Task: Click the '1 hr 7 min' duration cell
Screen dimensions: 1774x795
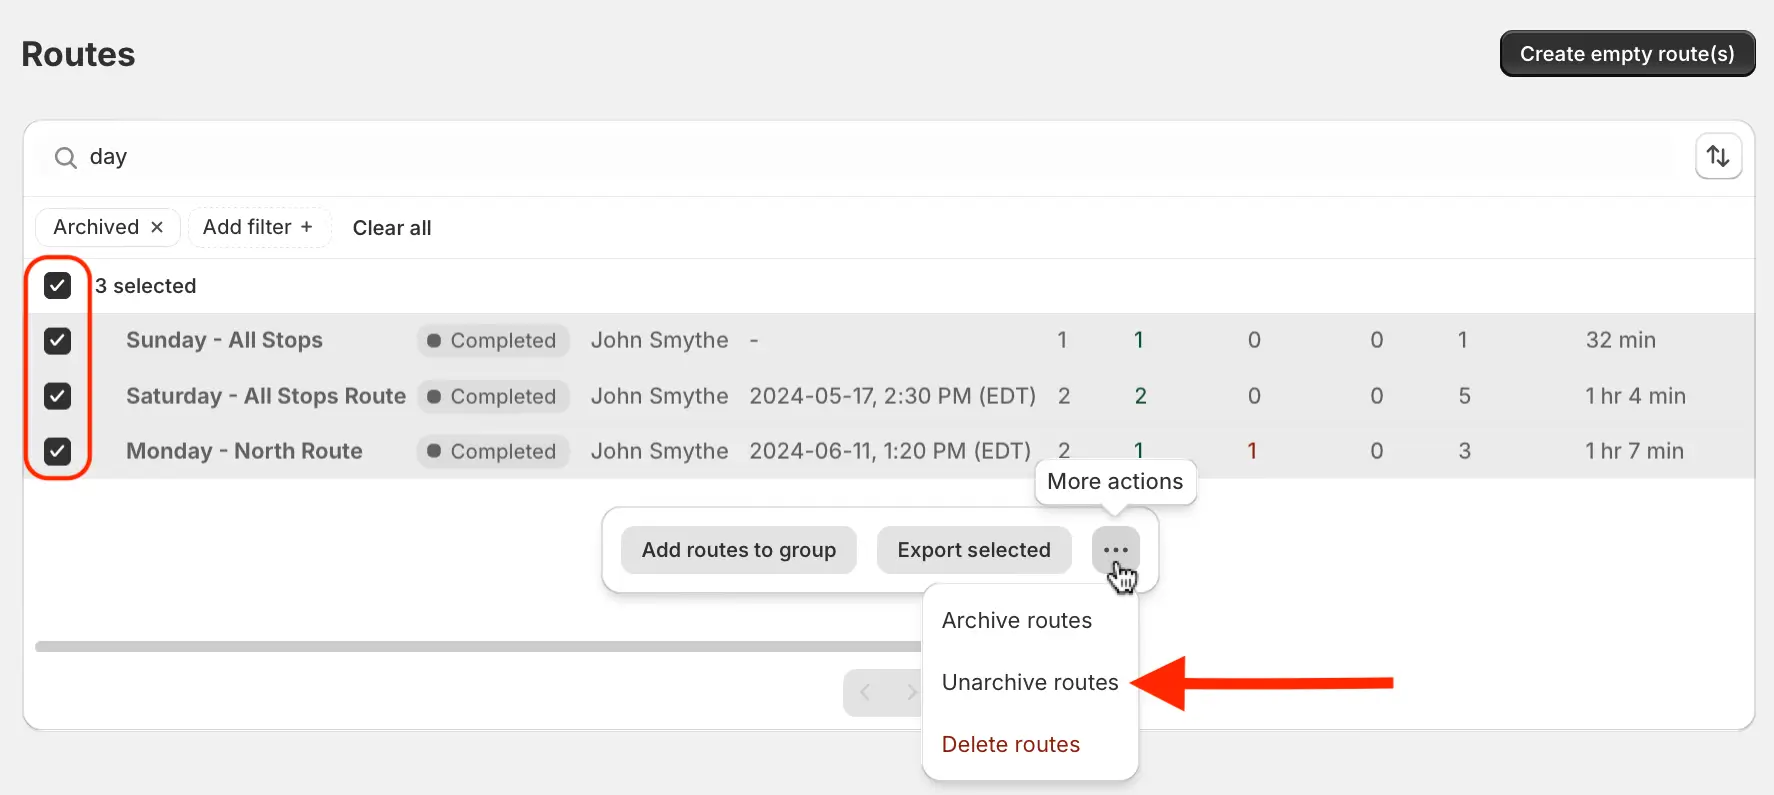Action: click(1635, 451)
